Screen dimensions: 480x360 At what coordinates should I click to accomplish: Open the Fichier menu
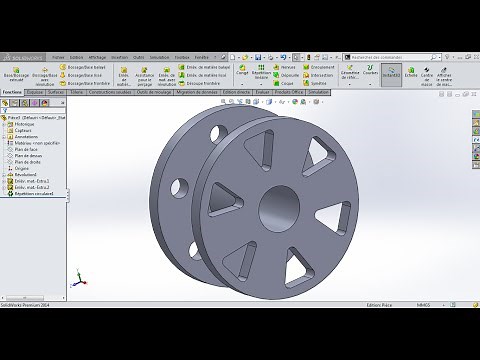58,57
